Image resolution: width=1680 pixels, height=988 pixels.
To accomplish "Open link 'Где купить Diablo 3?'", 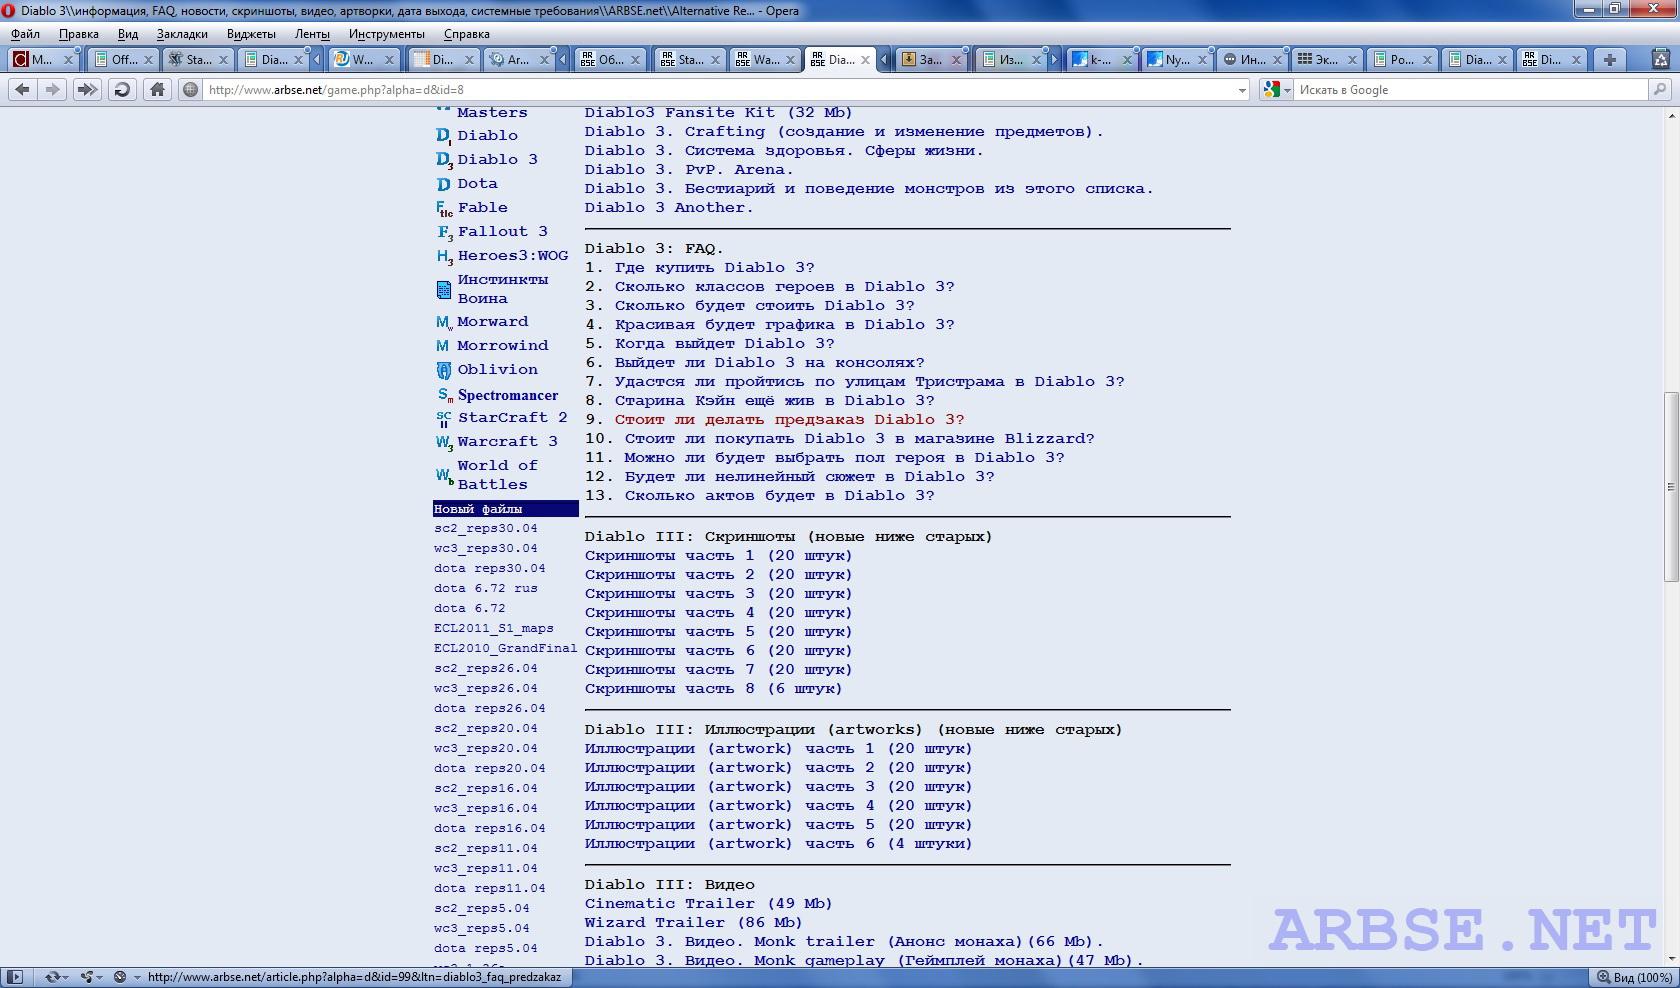I will pyautogui.click(x=715, y=268).
